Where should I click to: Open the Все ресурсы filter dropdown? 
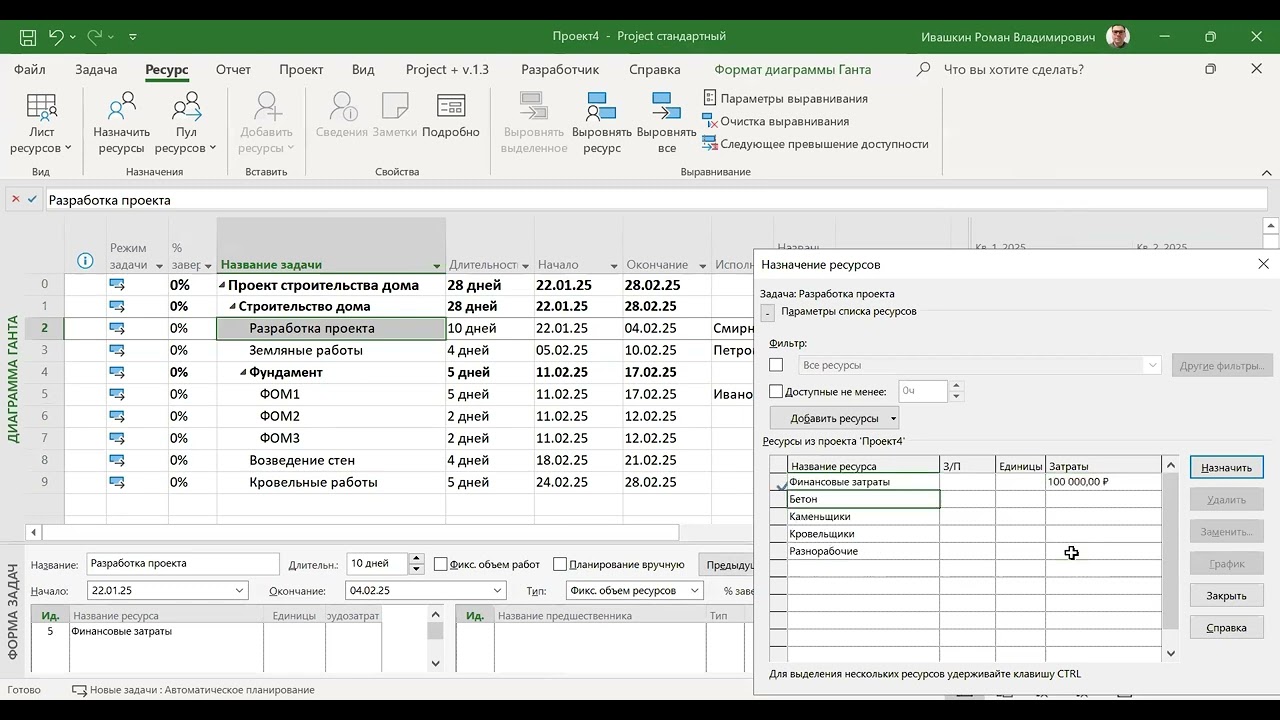click(1154, 365)
